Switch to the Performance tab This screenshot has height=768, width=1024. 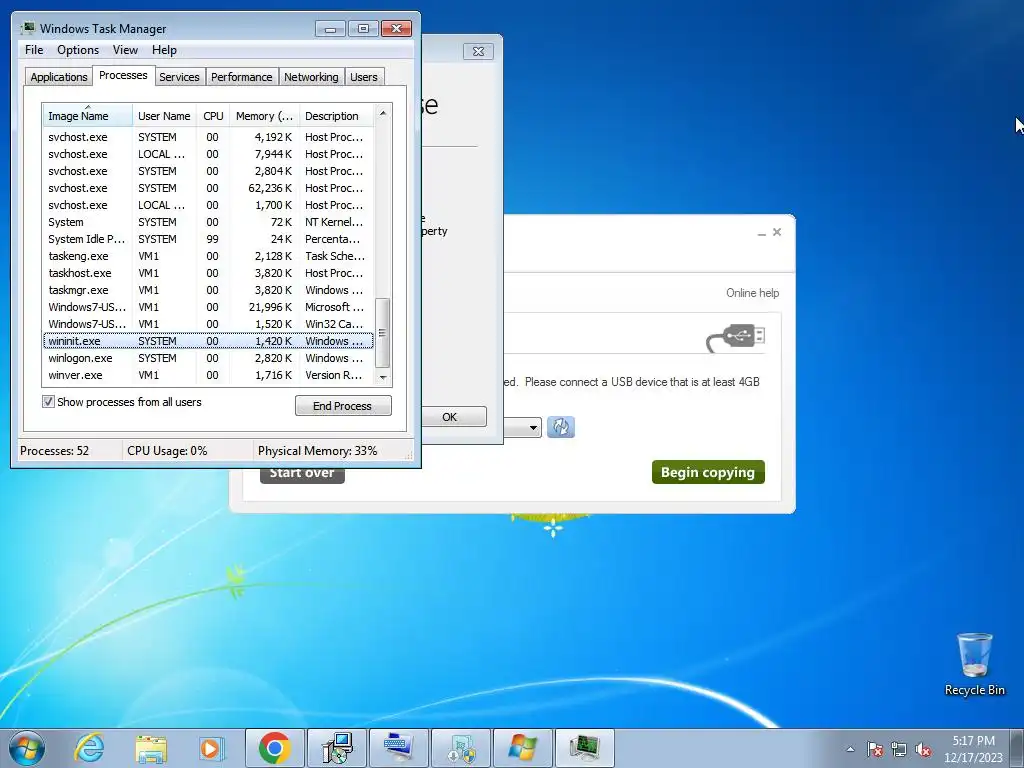tap(242, 77)
